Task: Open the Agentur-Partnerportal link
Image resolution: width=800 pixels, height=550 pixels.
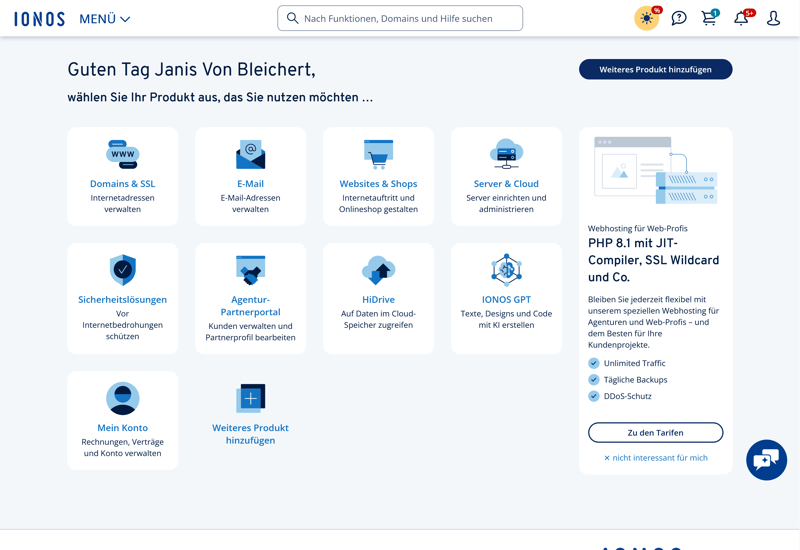Action: pos(251,306)
